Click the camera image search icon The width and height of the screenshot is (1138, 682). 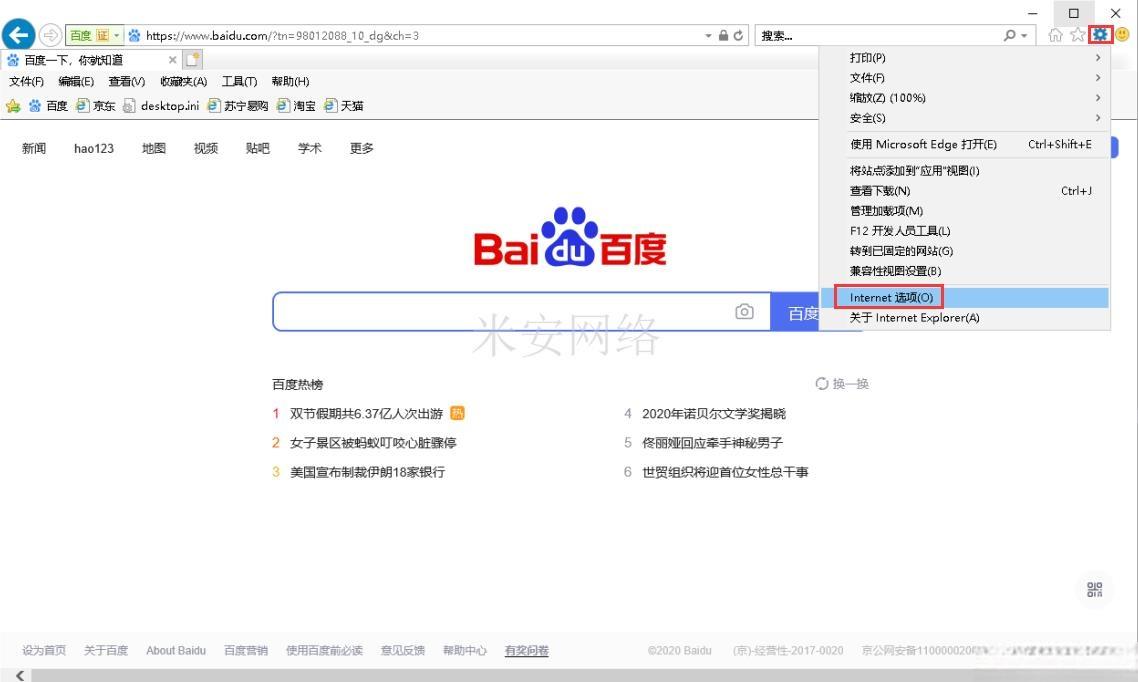(x=744, y=311)
